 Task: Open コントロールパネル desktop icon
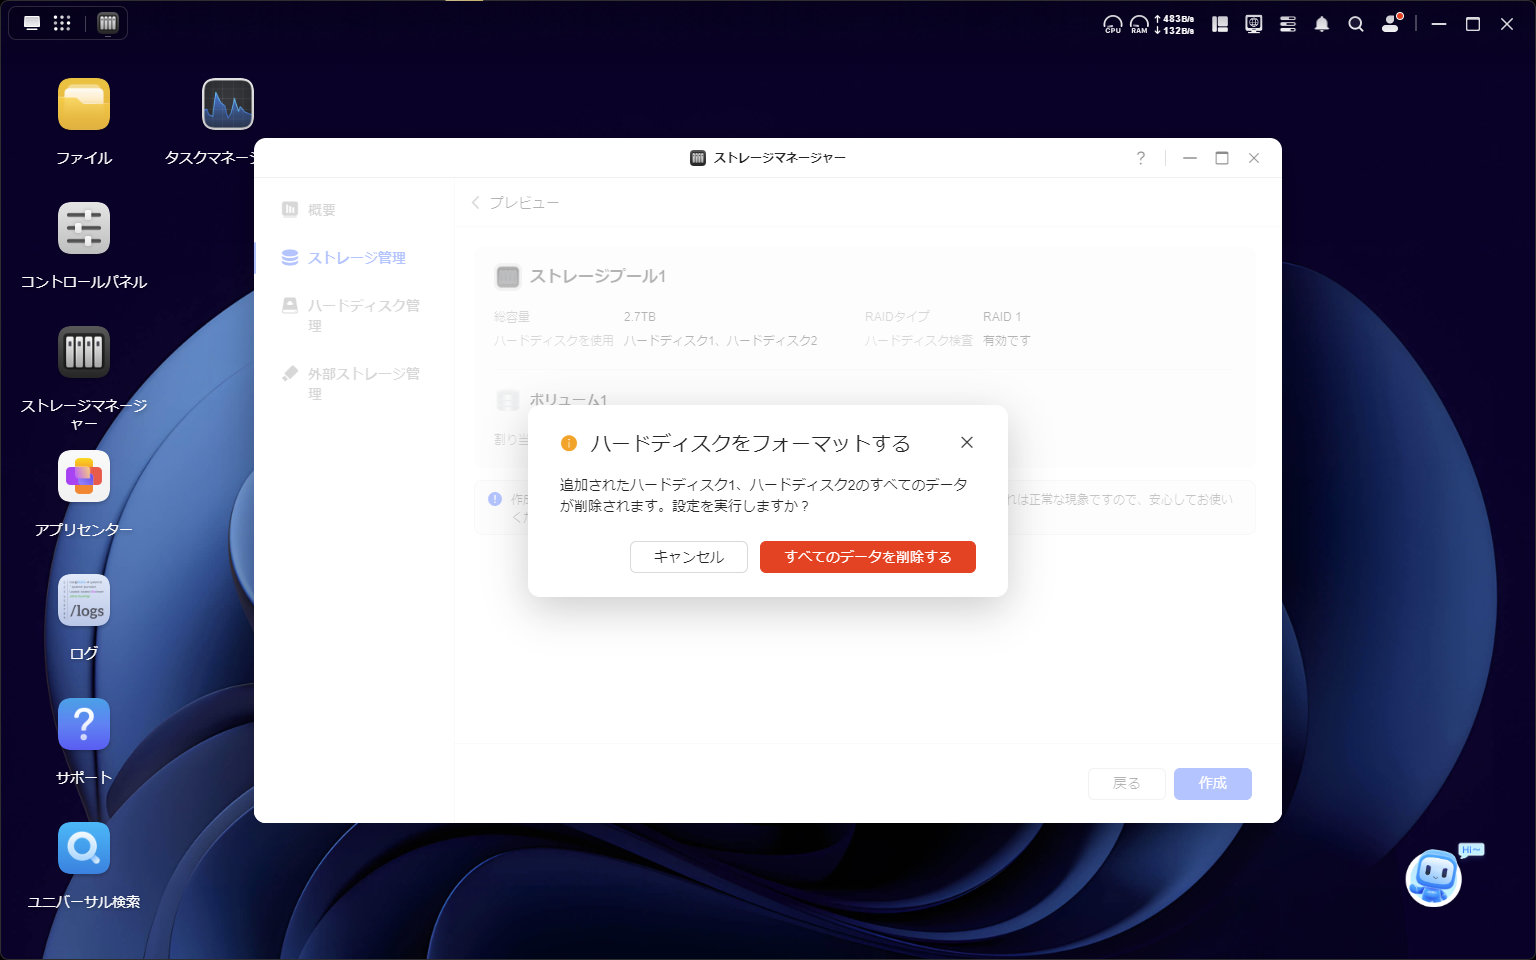click(84, 229)
